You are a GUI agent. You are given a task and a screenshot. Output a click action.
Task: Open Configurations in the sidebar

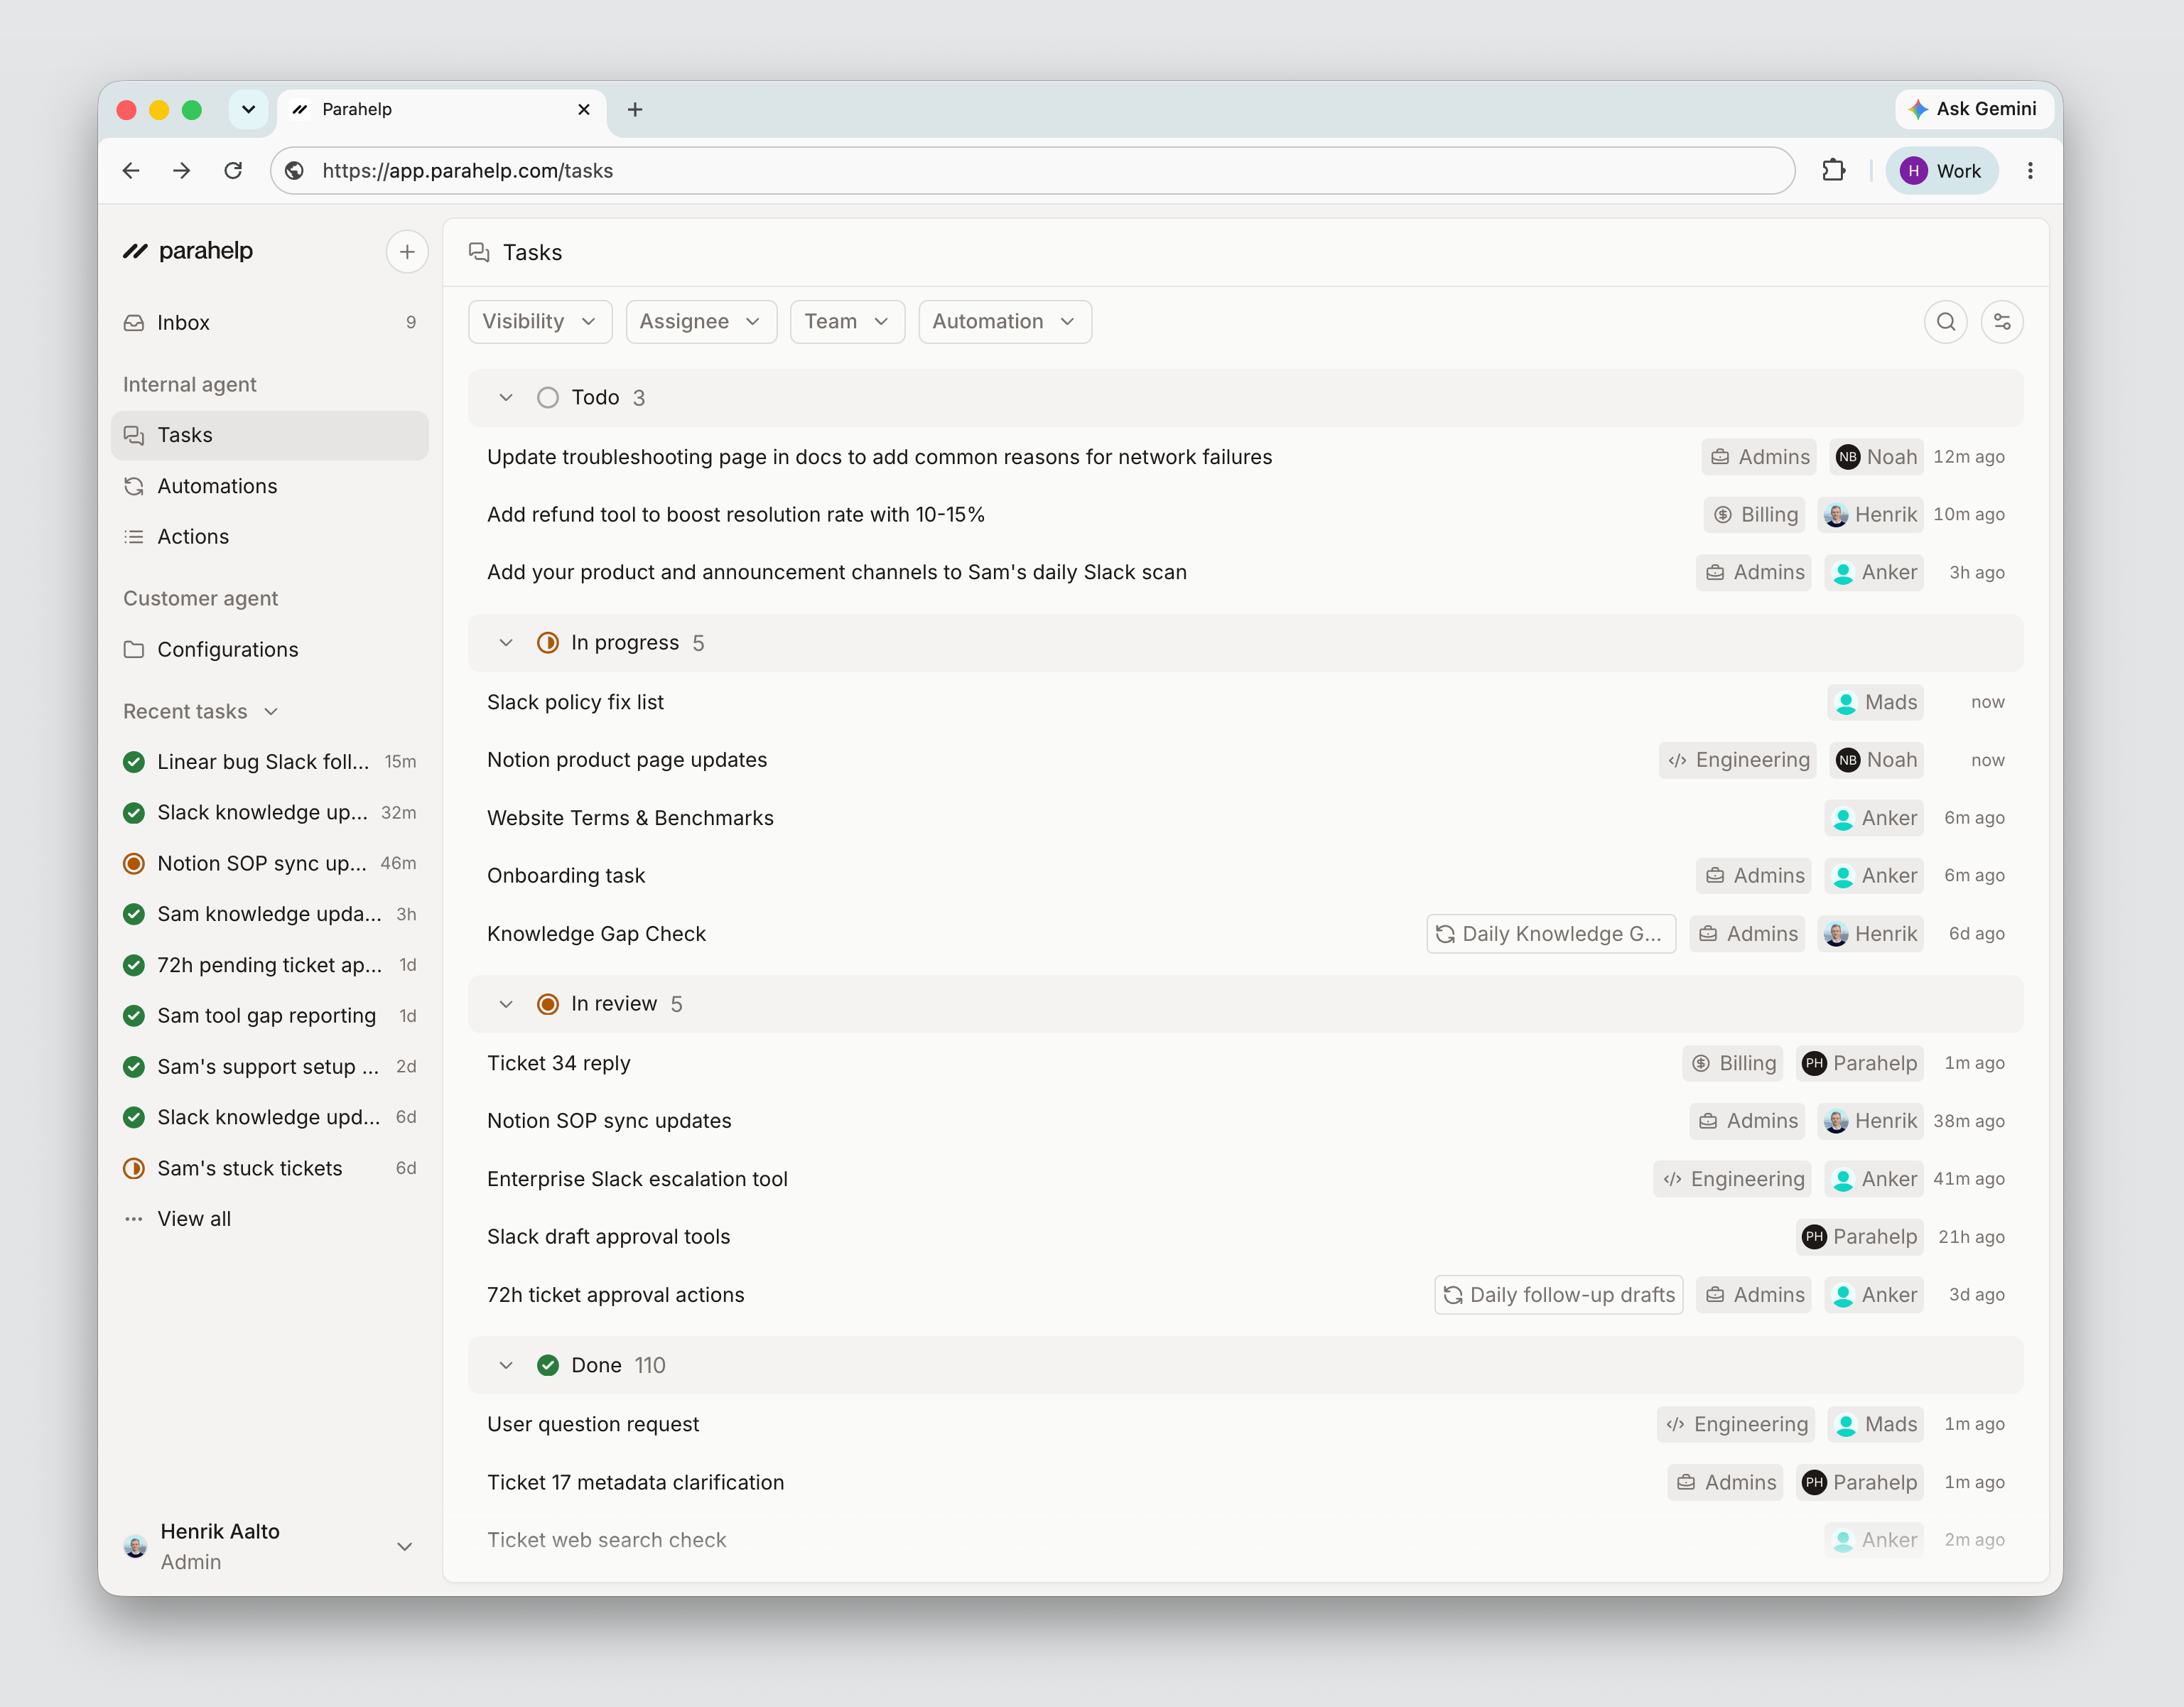click(270, 649)
